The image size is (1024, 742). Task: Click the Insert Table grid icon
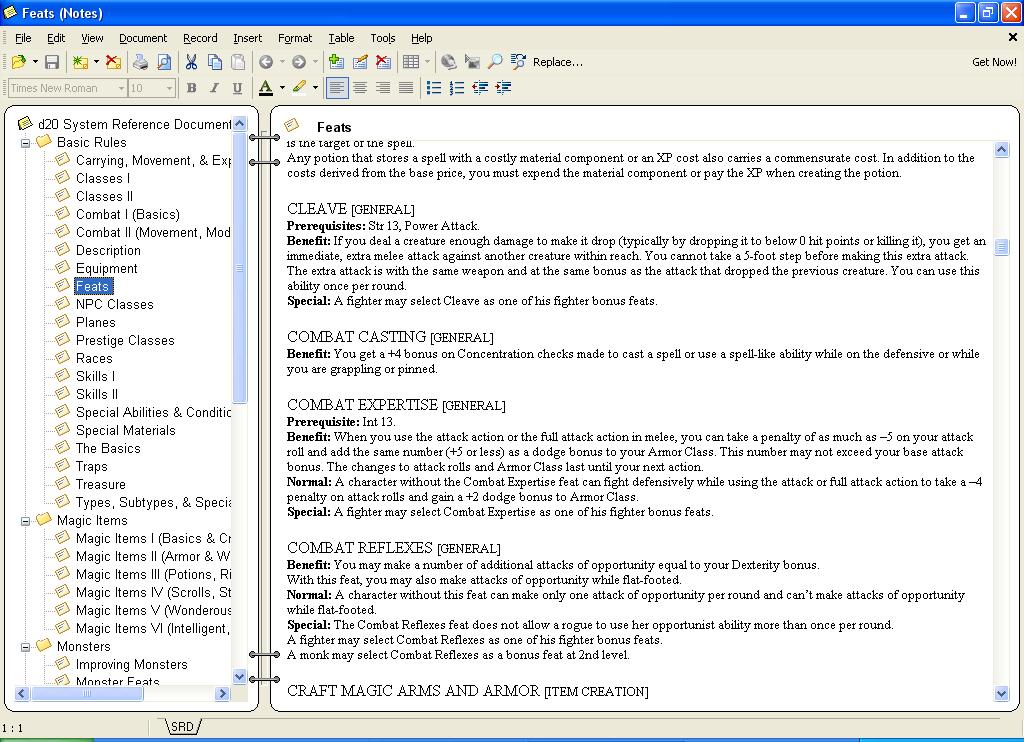(411, 62)
